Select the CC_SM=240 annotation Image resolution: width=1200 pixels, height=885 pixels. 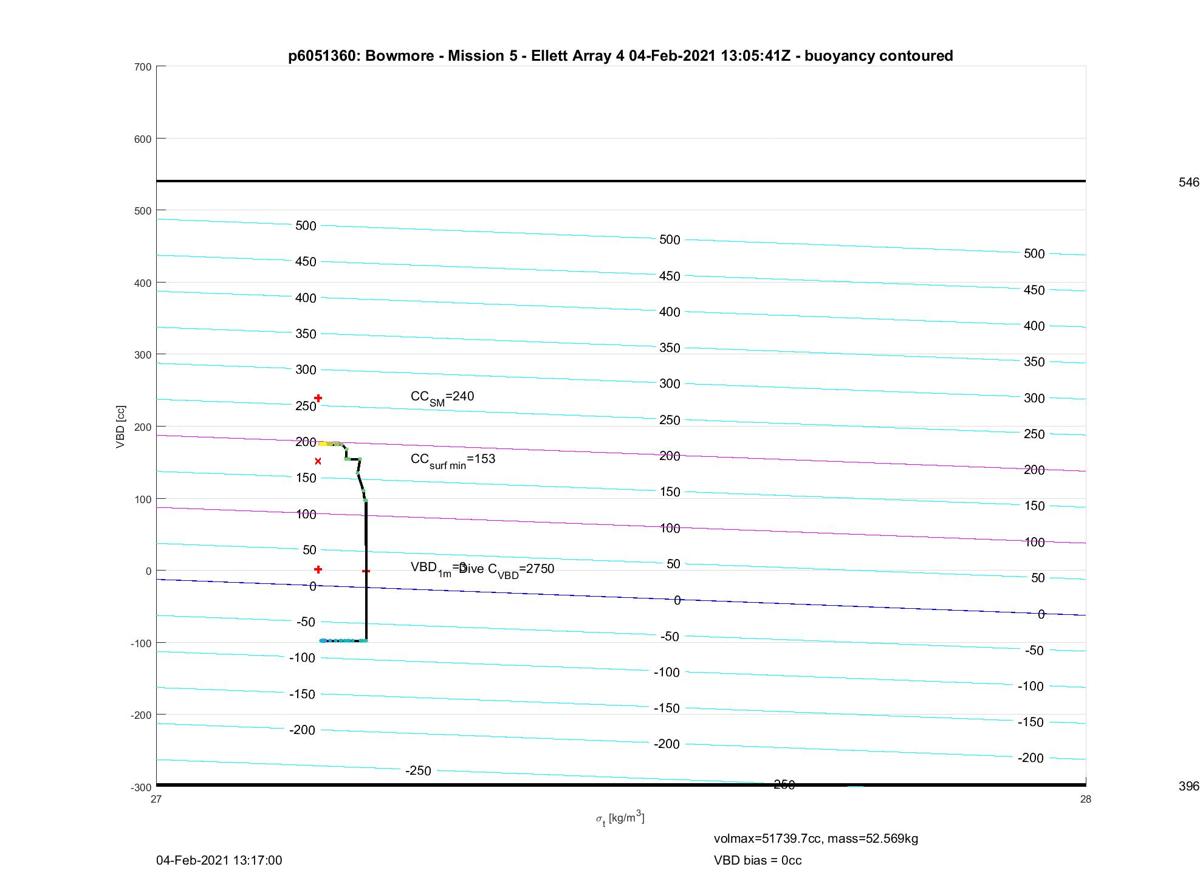click(x=442, y=397)
